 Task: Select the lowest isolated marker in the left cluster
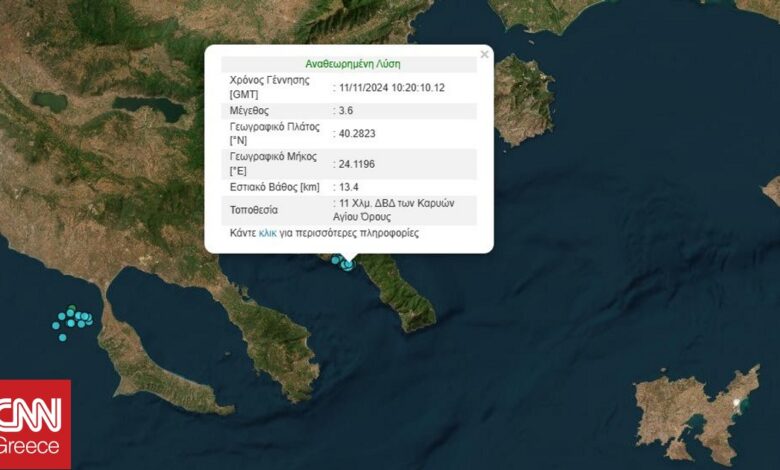[x=63, y=337]
